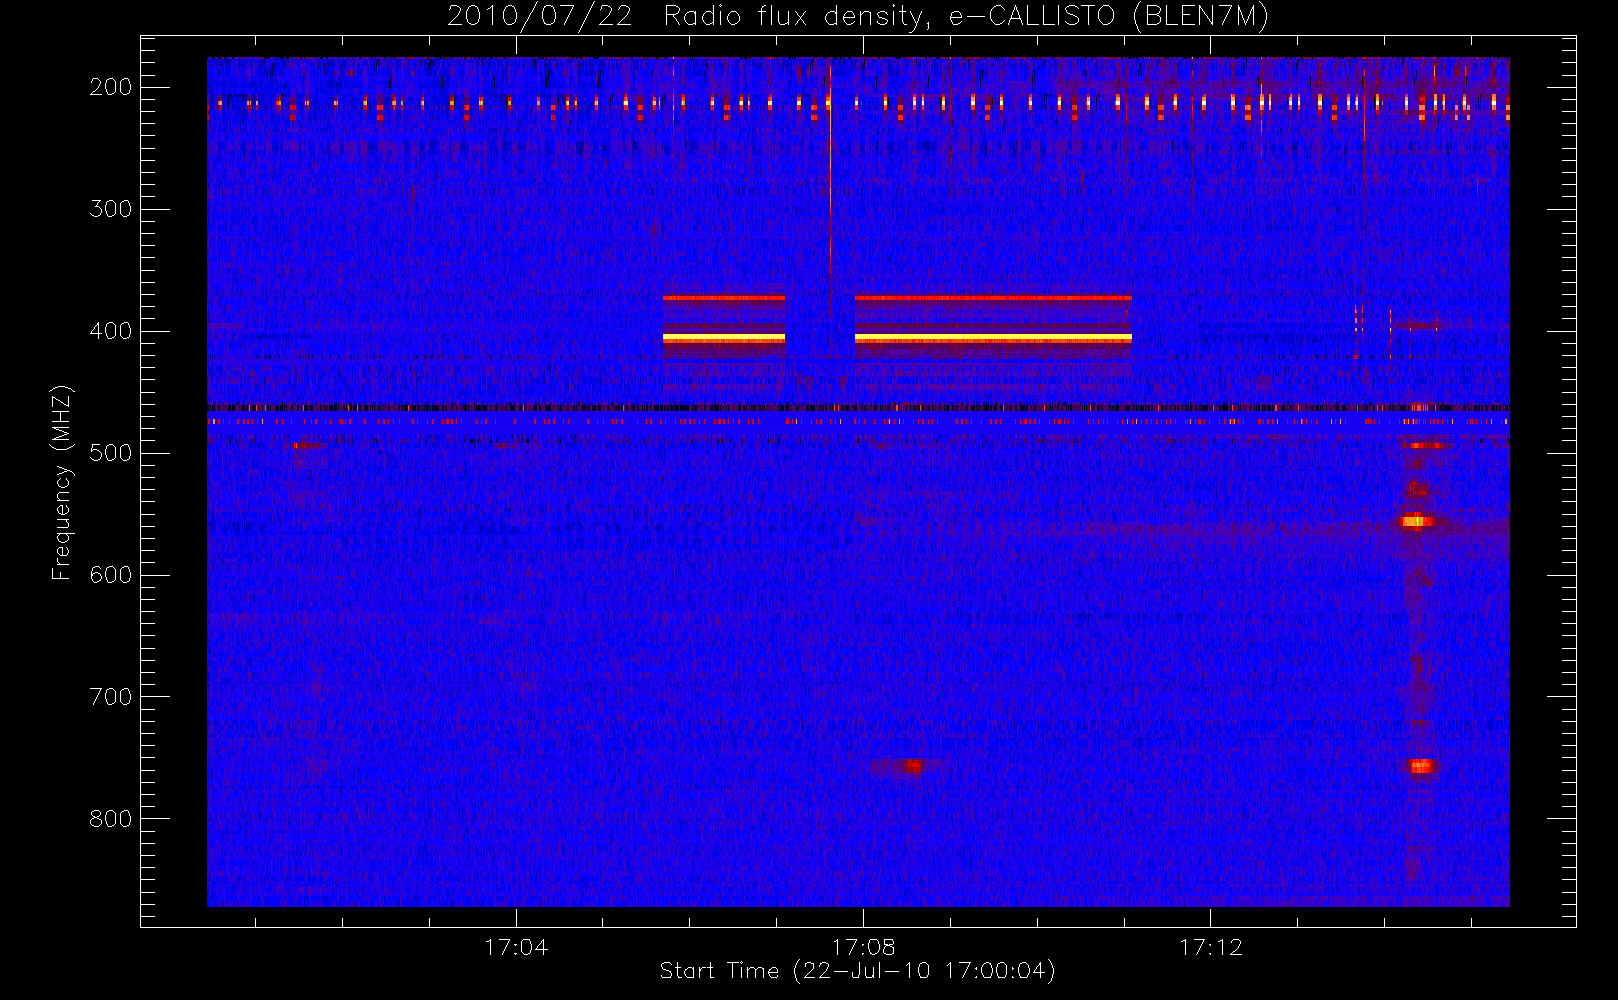This screenshot has height=1000, width=1618.
Task: Click the red band near 375 MHz after 17:08
Action: [993, 298]
